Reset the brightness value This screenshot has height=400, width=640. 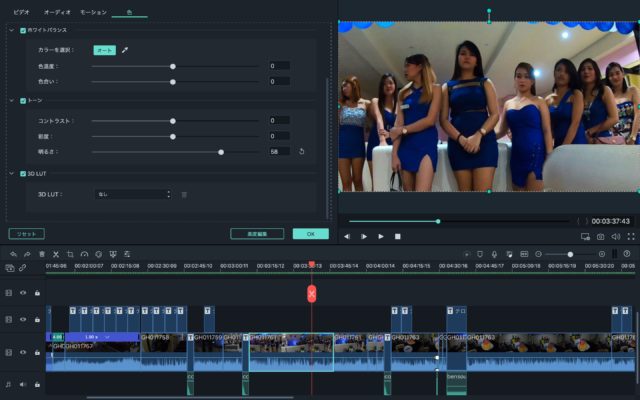coord(302,152)
